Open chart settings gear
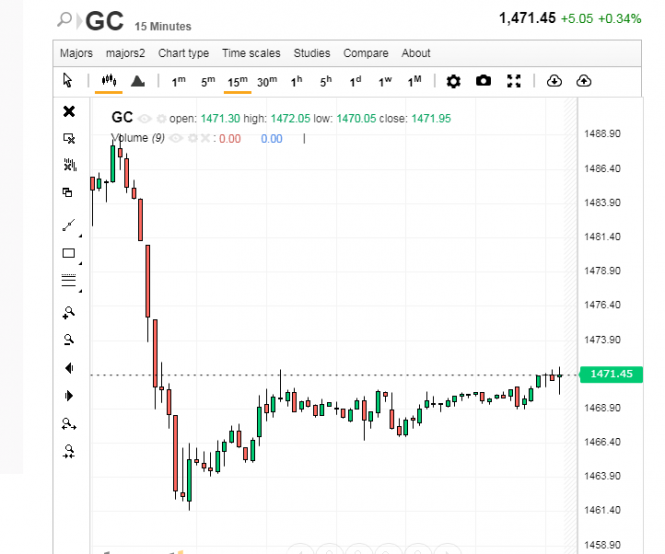Image resolution: width=665 pixels, height=554 pixels. (x=453, y=81)
